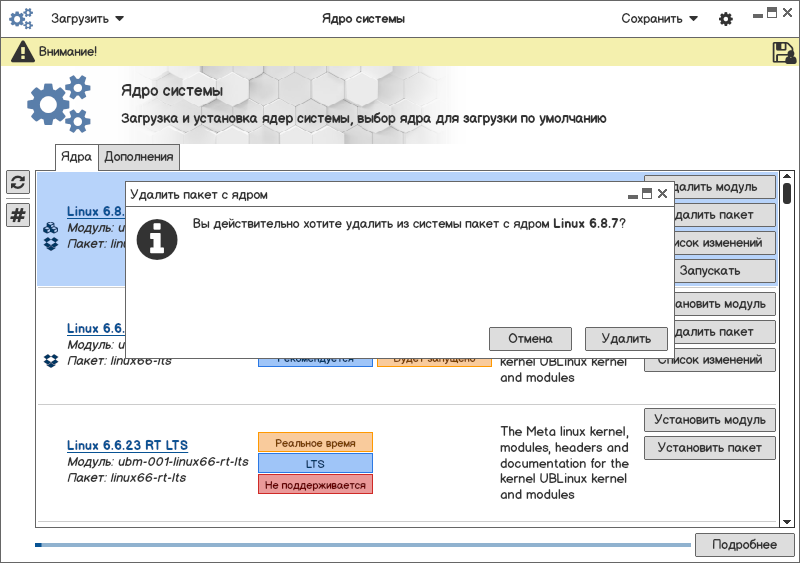Click the Запускать button
Viewport: 800px width, 563px height.
point(725,271)
